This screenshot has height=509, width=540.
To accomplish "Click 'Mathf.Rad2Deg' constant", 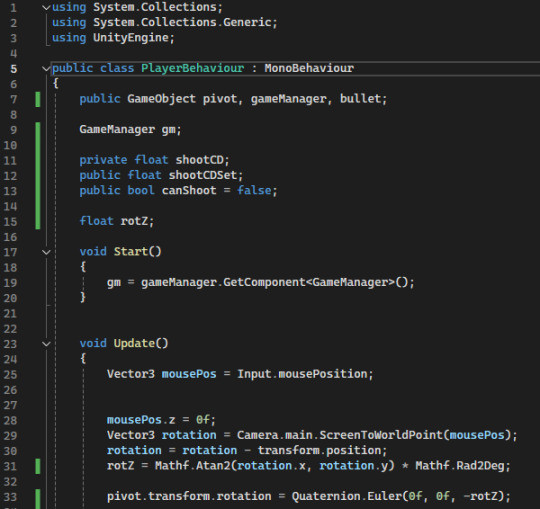I will point(460,466).
